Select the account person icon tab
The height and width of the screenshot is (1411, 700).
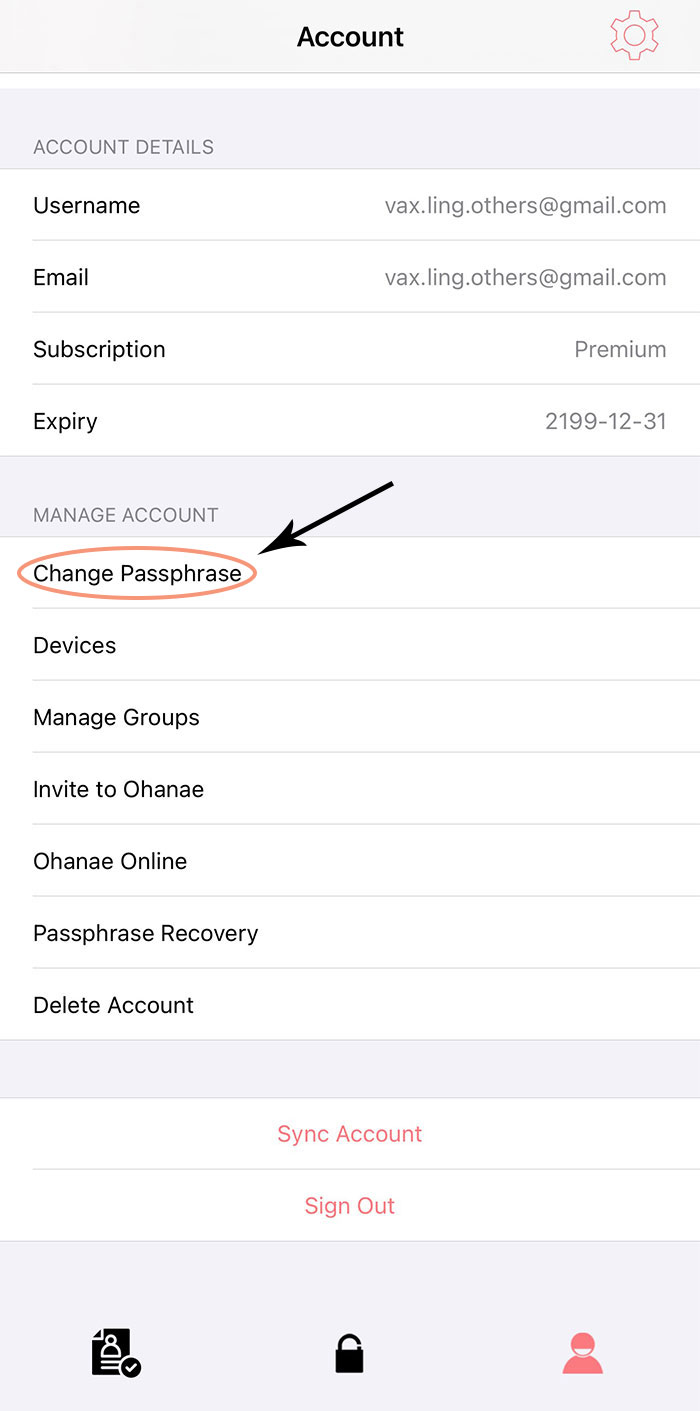[582, 1353]
